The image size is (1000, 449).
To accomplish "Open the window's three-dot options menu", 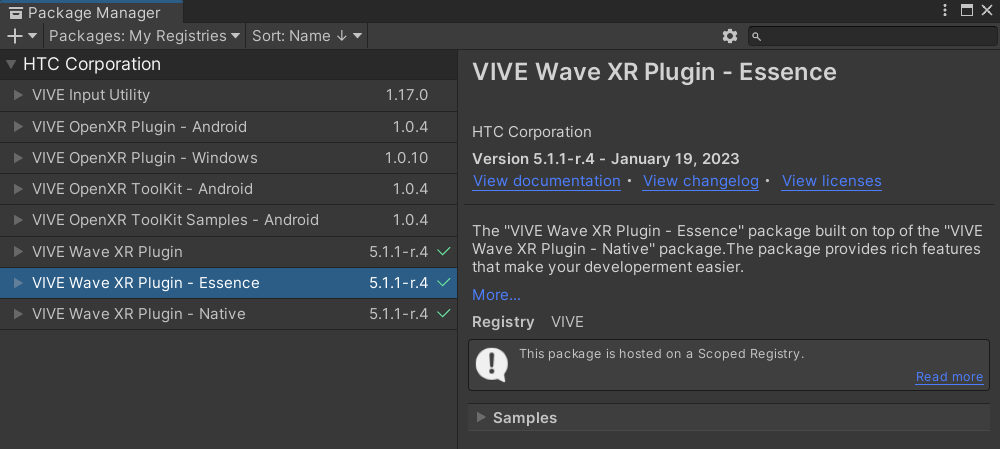I will [945, 10].
